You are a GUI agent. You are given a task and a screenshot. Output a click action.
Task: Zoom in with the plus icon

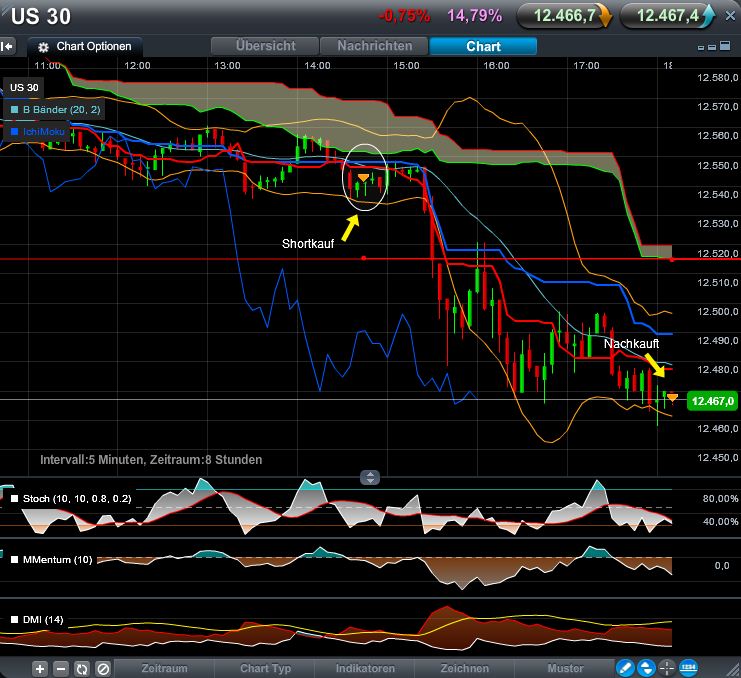pyautogui.click(x=40, y=669)
